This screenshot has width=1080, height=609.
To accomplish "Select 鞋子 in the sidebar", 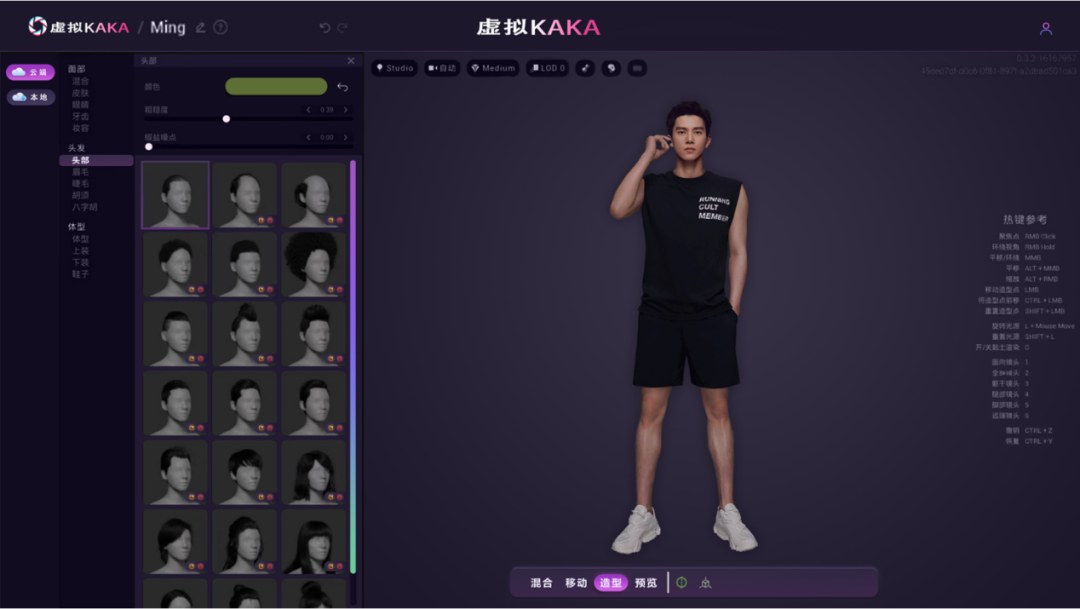I will pyautogui.click(x=81, y=274).
